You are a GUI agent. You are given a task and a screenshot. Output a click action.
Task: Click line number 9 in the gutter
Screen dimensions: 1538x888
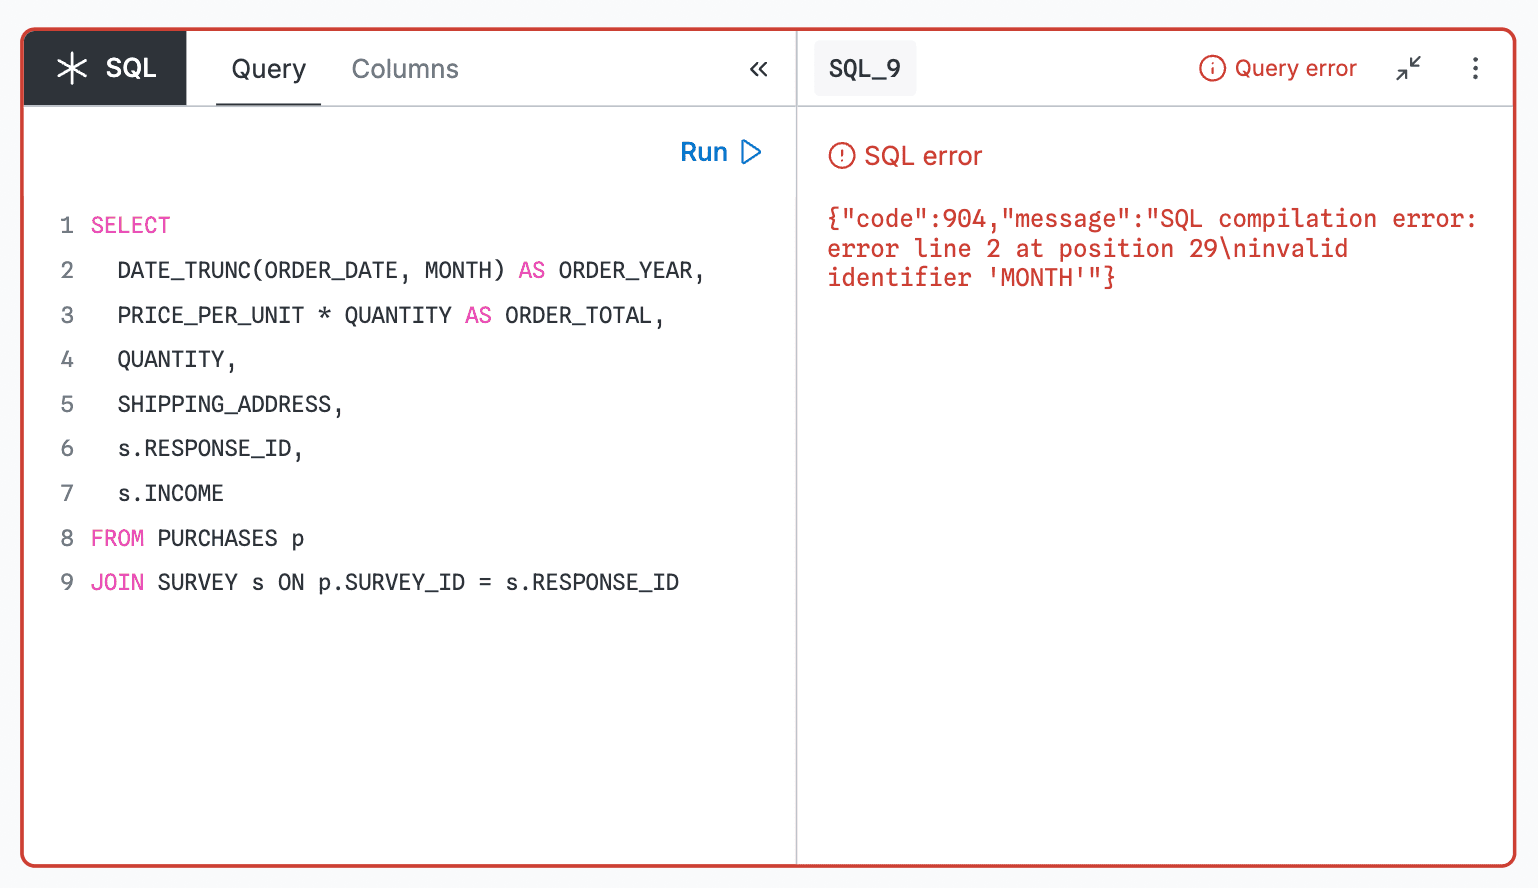(x=67, y=583)
